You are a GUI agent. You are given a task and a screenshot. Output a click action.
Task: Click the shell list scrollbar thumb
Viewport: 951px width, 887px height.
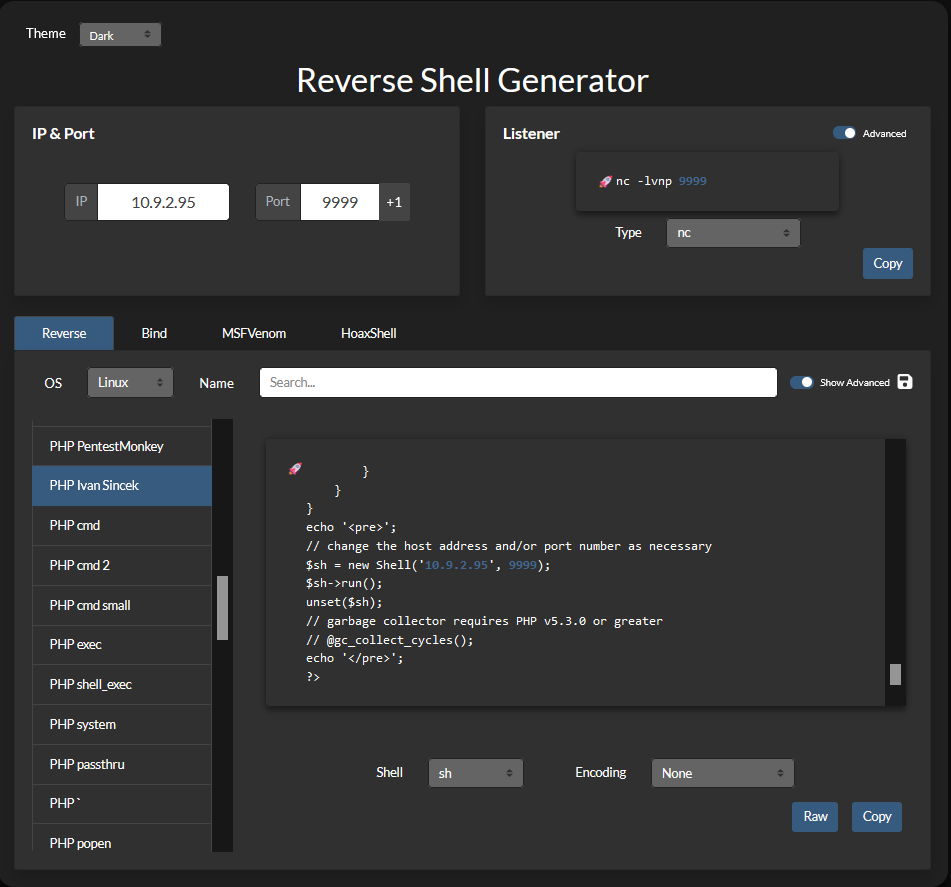[223, 608]
